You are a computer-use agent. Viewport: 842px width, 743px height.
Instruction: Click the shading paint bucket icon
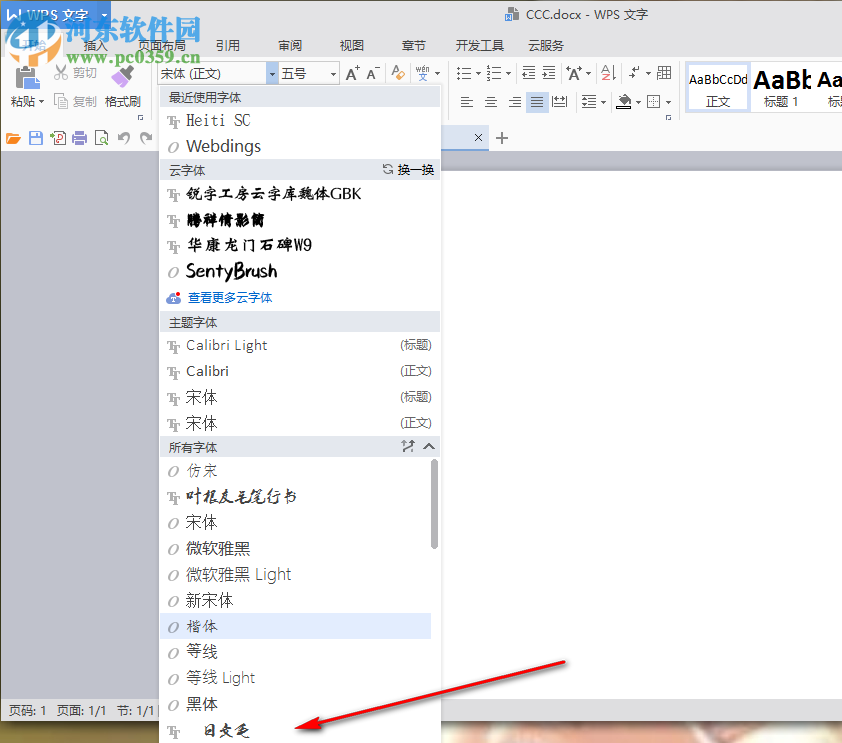click(624, 101)
